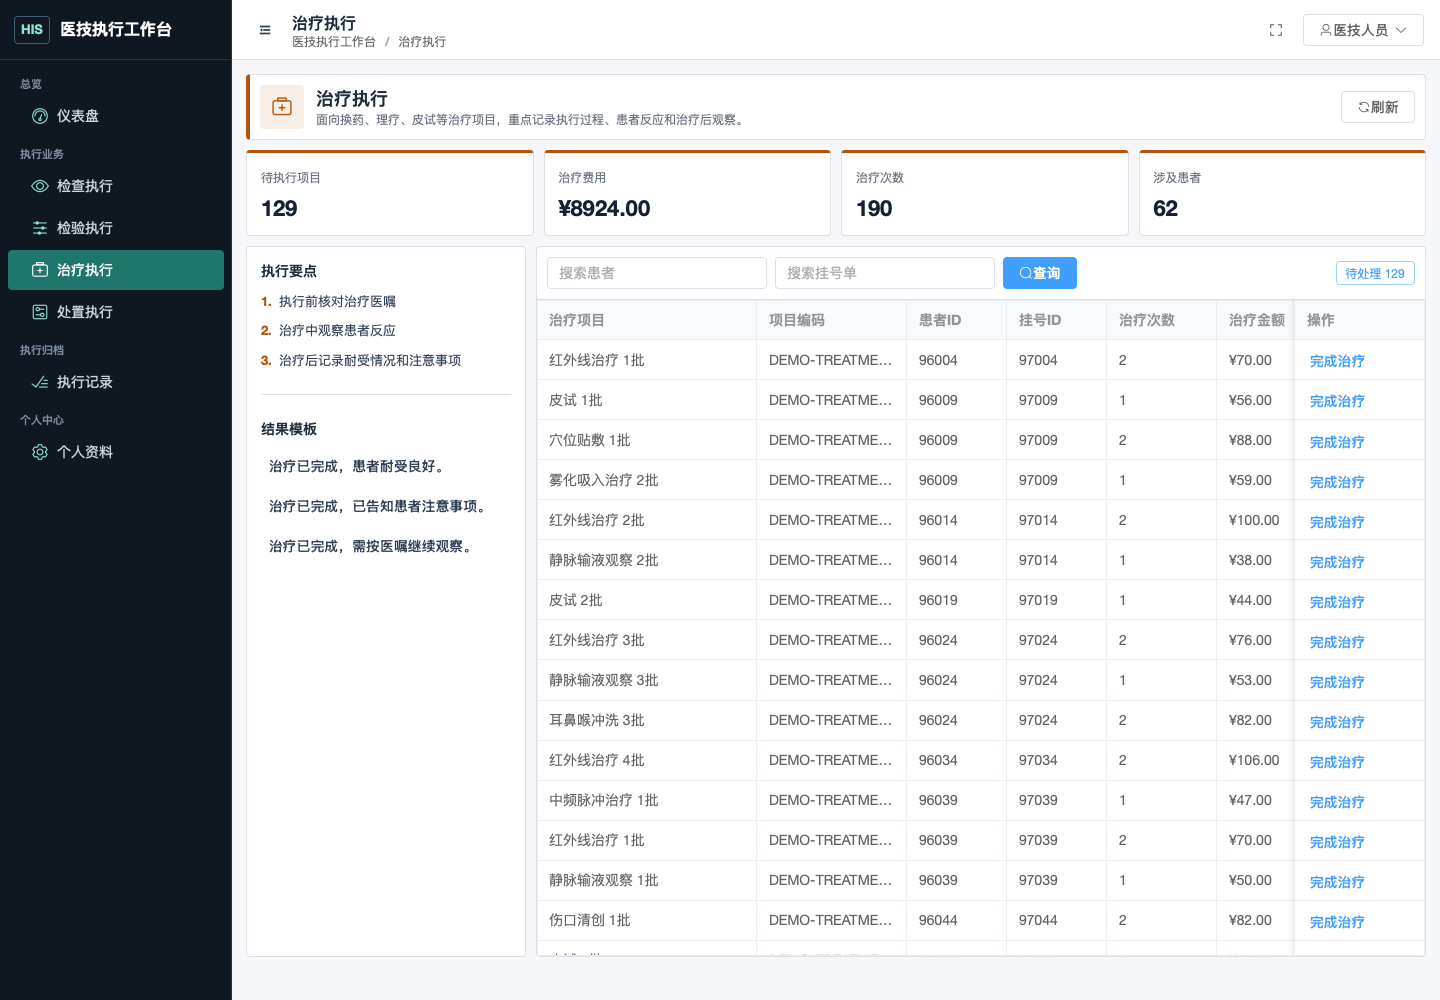Click the dashboard gauge icon
Screen dimensions: 1440x1000
pyautogui.click(x=40, y=116)
